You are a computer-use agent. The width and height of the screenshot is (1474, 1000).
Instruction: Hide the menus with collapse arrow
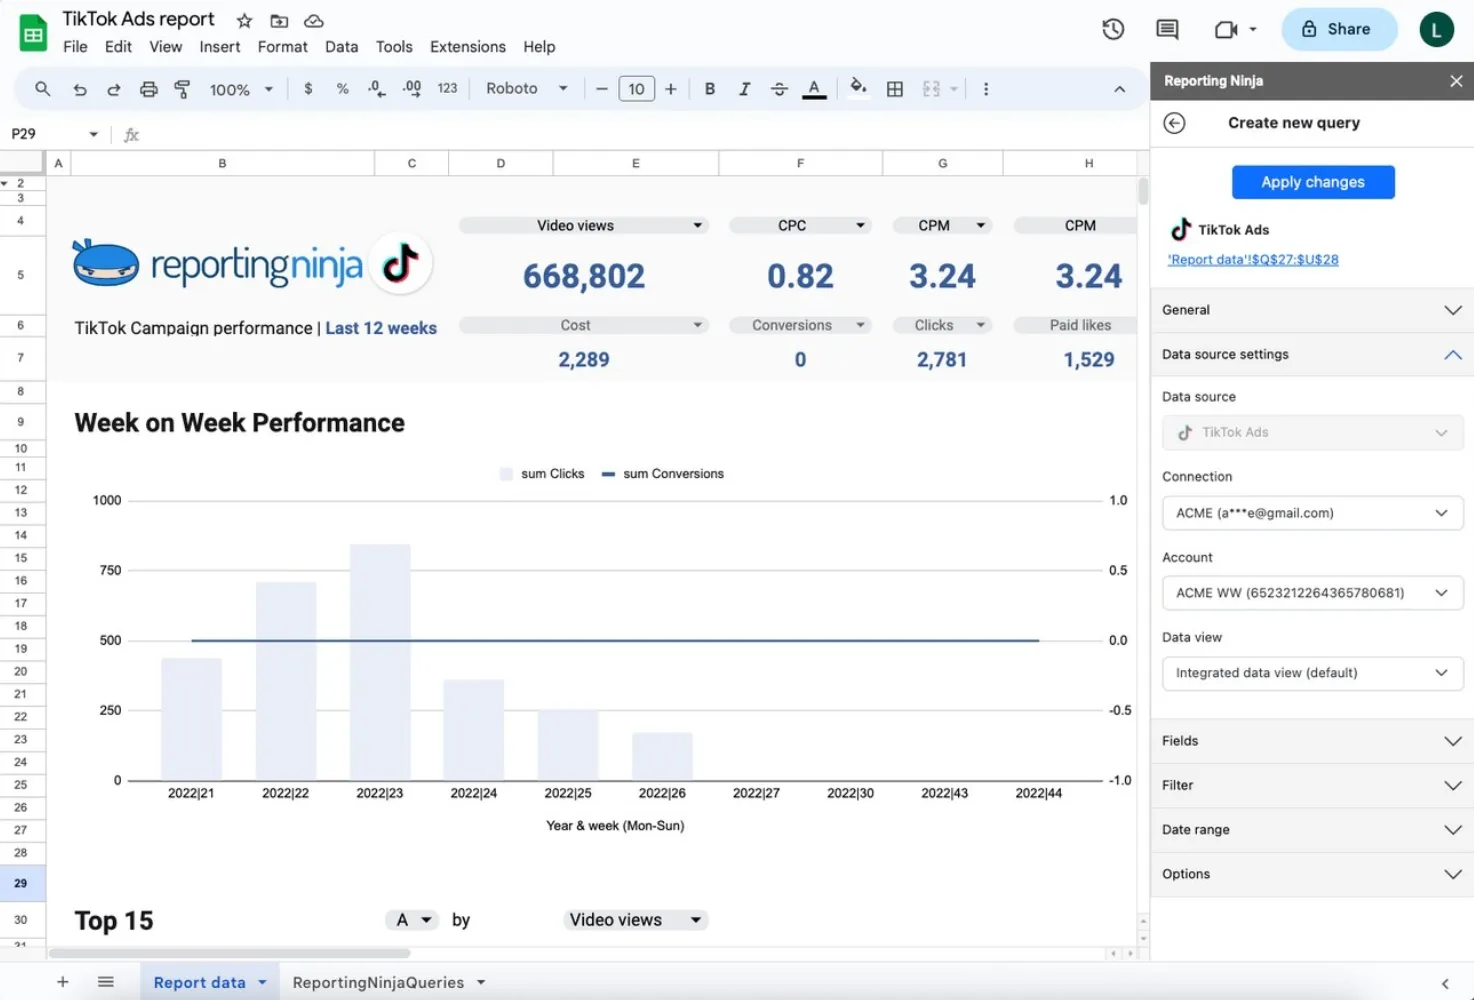pyautogui.click(x=1119, y=89)
